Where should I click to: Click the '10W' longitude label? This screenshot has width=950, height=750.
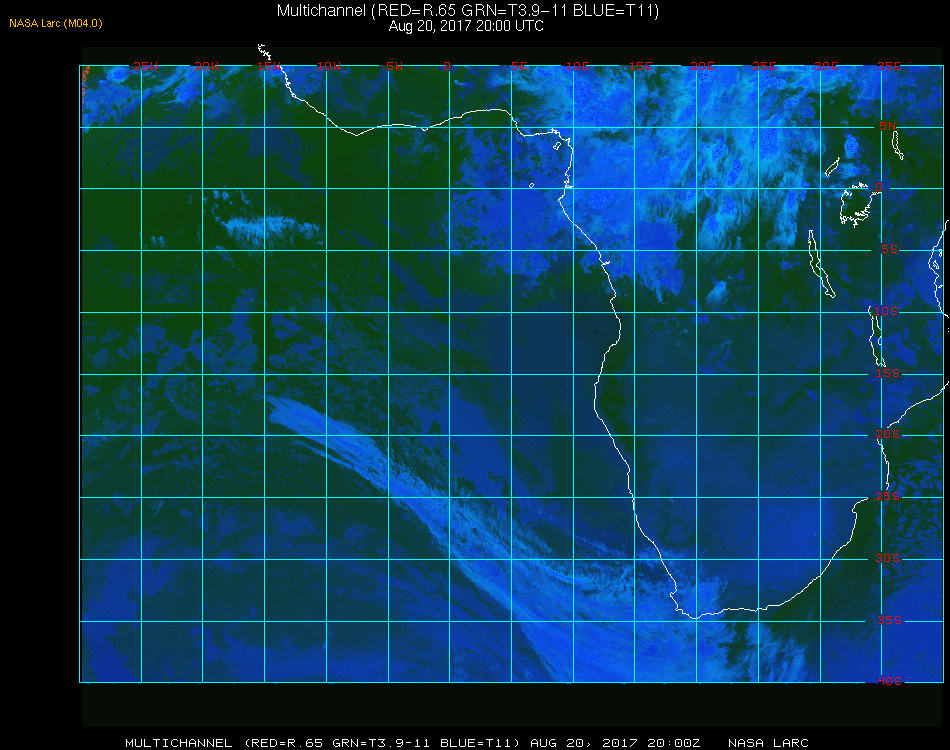click(x=329, y=66)
